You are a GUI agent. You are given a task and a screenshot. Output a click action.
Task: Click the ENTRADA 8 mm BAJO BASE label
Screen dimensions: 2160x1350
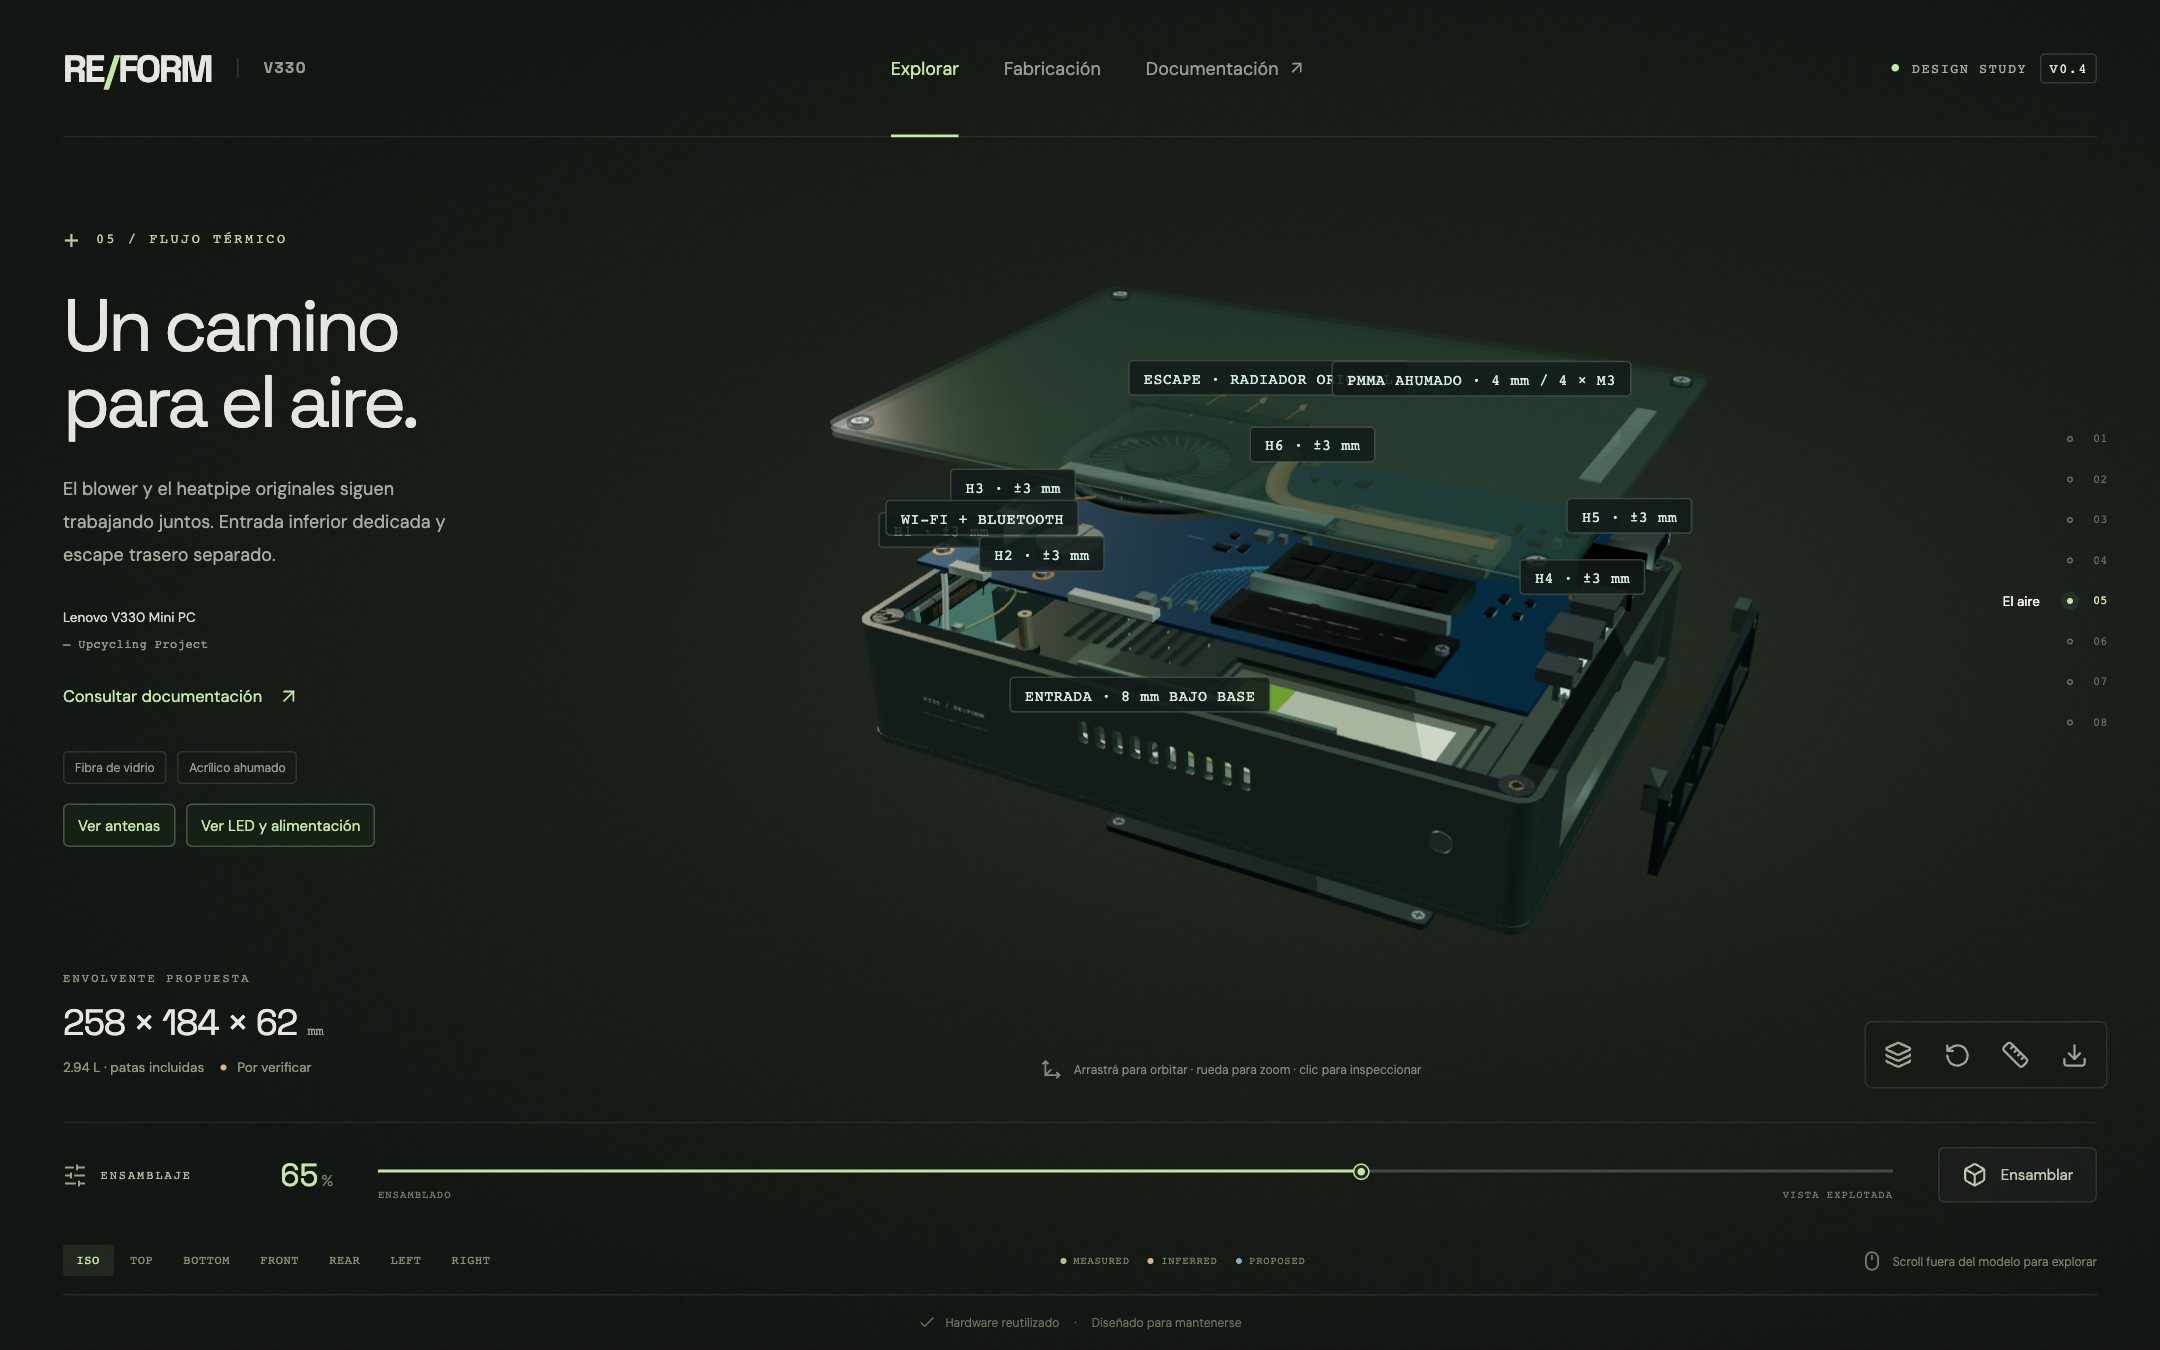pos(1139,696)
